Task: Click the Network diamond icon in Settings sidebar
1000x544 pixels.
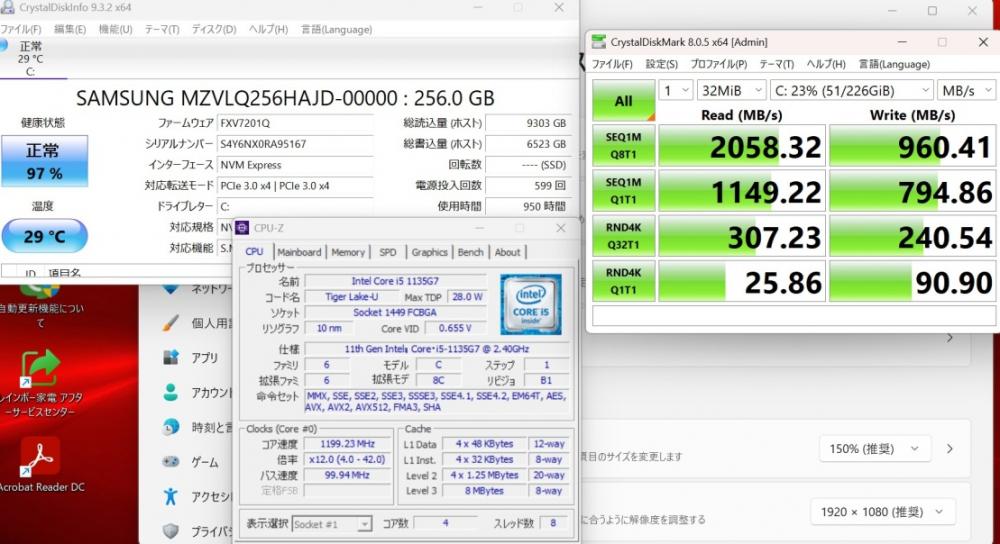Action: [x=170, y=289]
